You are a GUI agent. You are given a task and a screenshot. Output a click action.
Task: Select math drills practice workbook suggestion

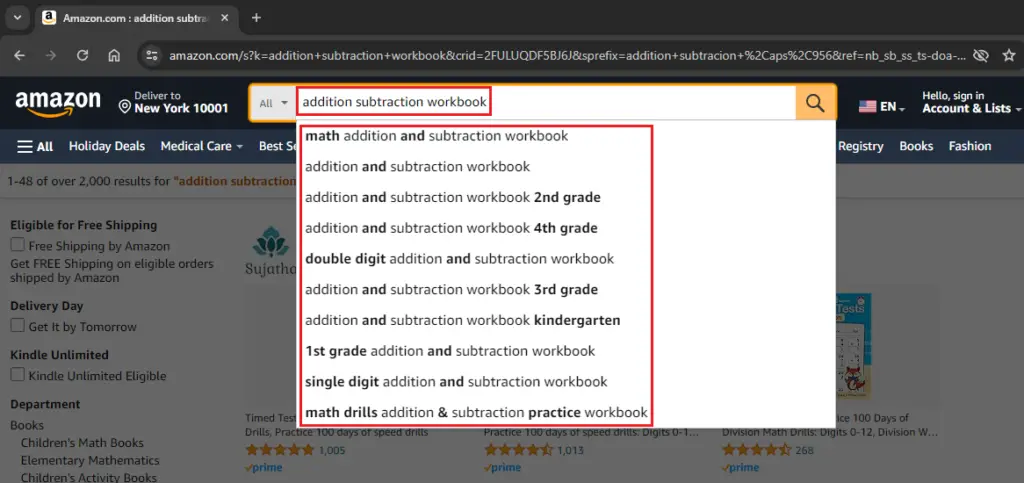pos(475,413)
